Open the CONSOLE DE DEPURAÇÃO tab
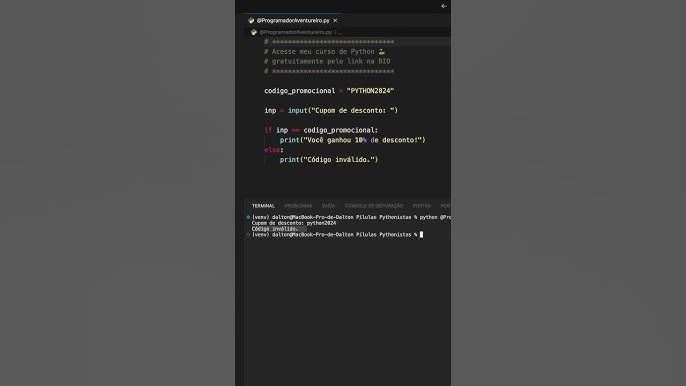Viewport: 686px width, 386px height. 374,206
